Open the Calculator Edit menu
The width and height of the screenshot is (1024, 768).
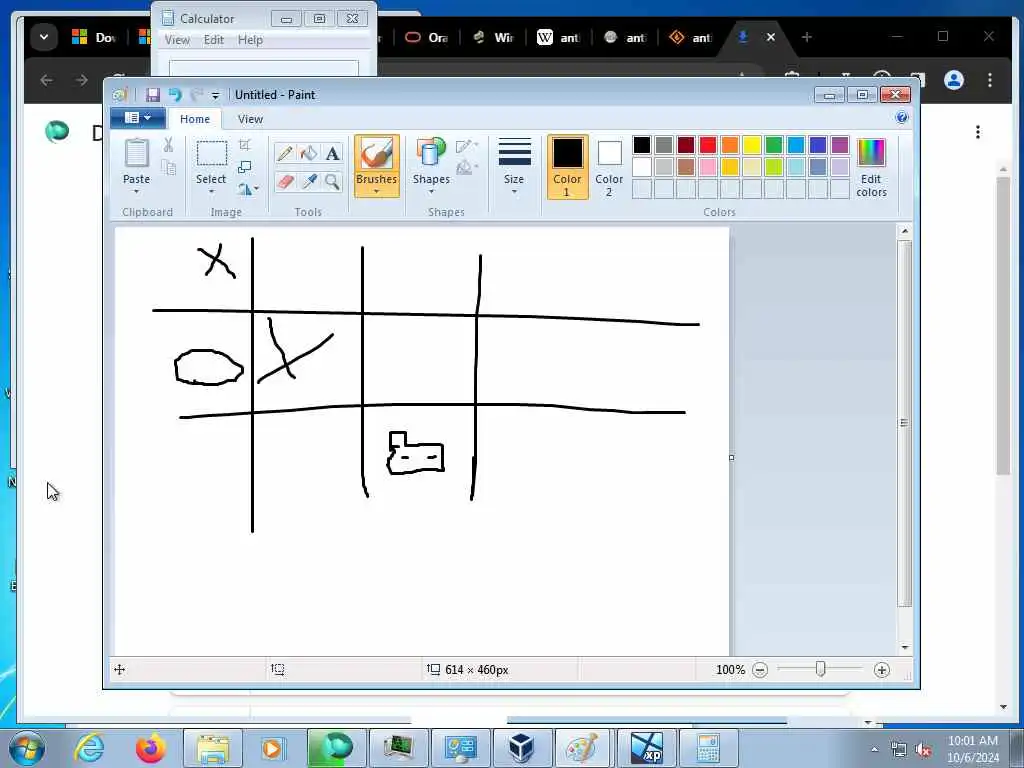(x=214, y=40)
